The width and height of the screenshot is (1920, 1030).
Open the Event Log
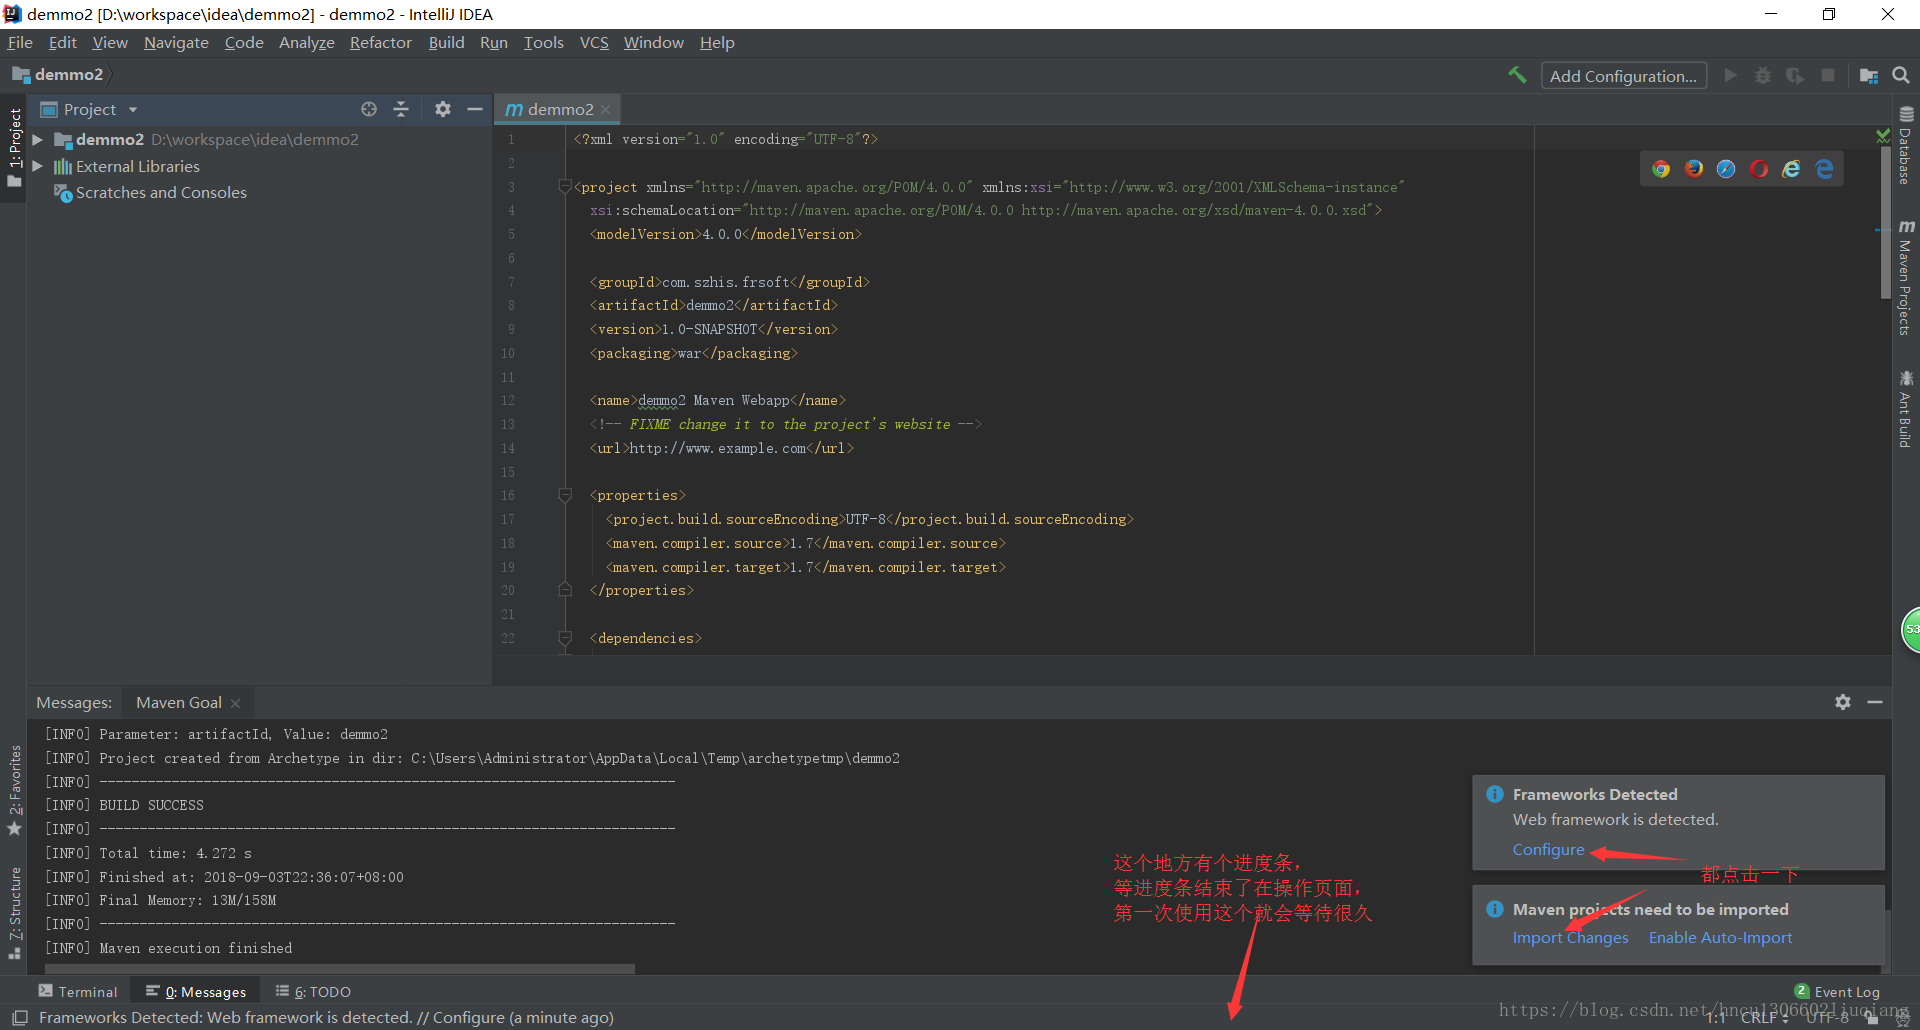[x=1838, y=991]
